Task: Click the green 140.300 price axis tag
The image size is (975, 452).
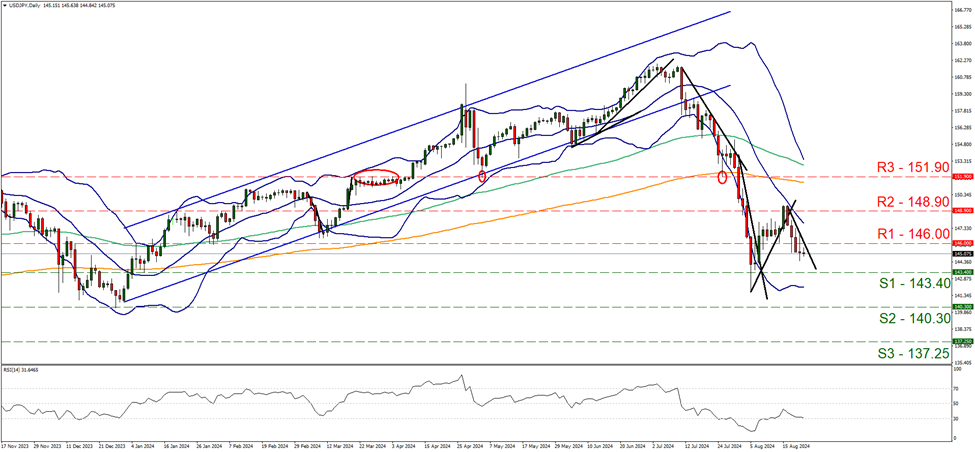Action: click(x=961, y=307)
